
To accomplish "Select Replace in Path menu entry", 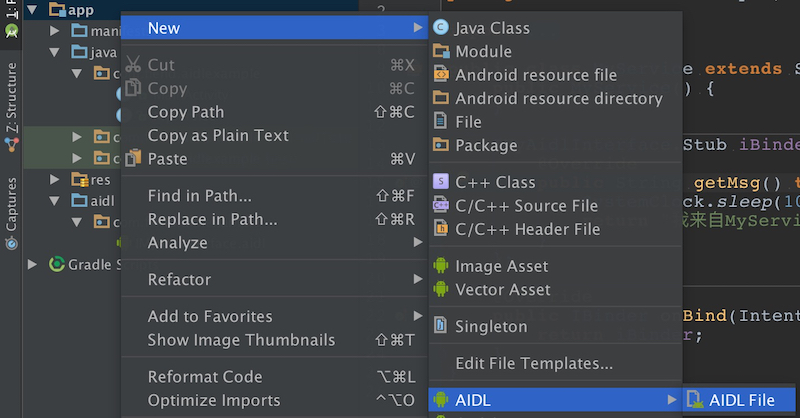I will [274, 219].
